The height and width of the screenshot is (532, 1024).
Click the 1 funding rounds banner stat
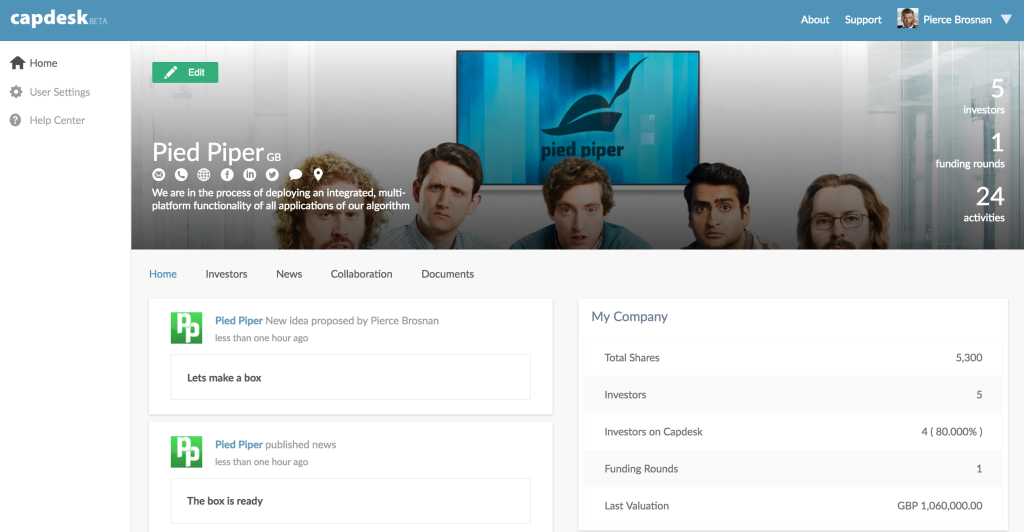click(x=970, y=151)
